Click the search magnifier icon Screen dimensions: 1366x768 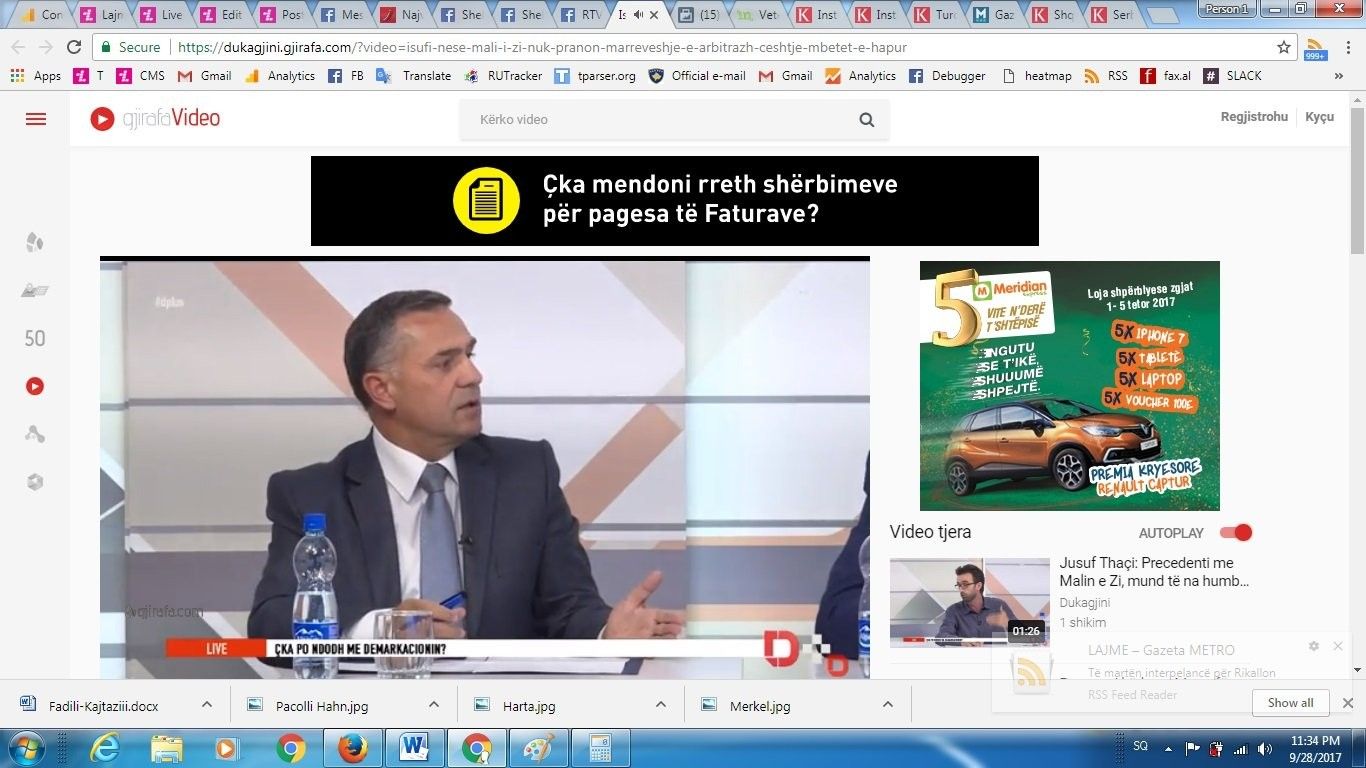point(866,120)
